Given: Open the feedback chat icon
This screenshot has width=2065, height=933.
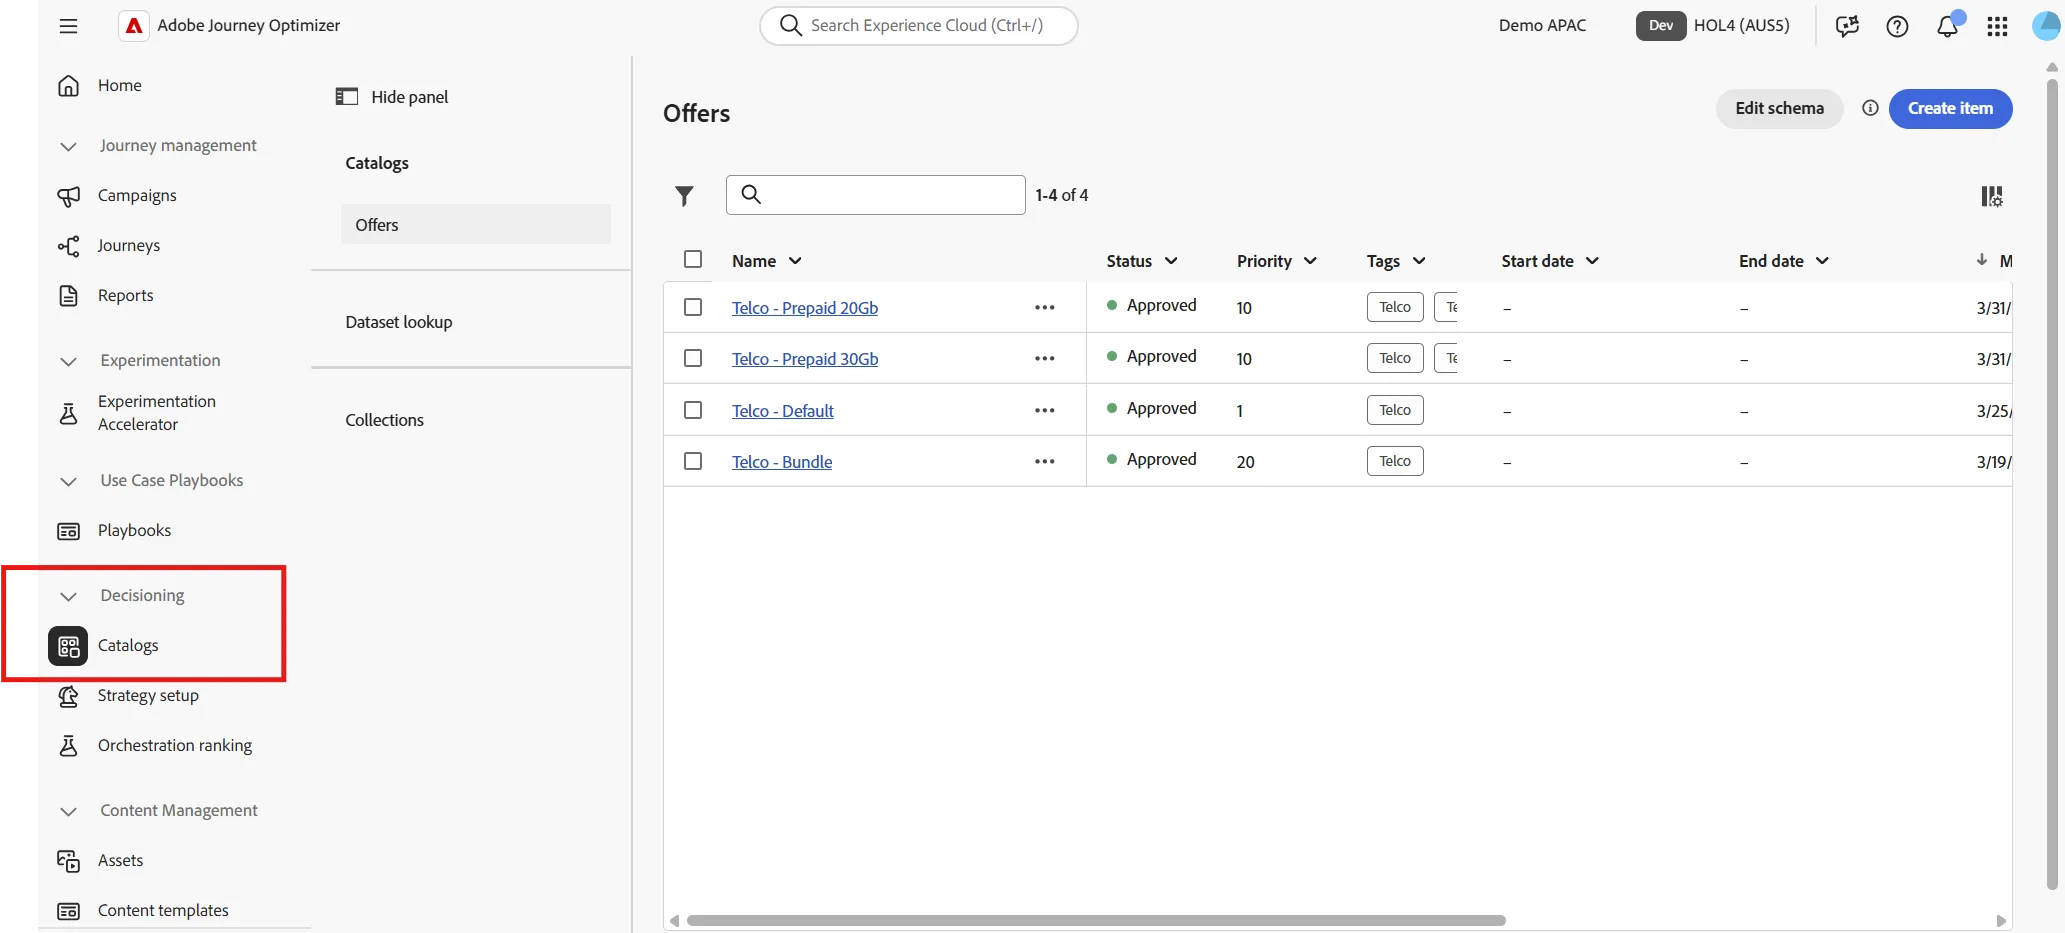Looking at the screenshot, I should [x=1847, y=26].
